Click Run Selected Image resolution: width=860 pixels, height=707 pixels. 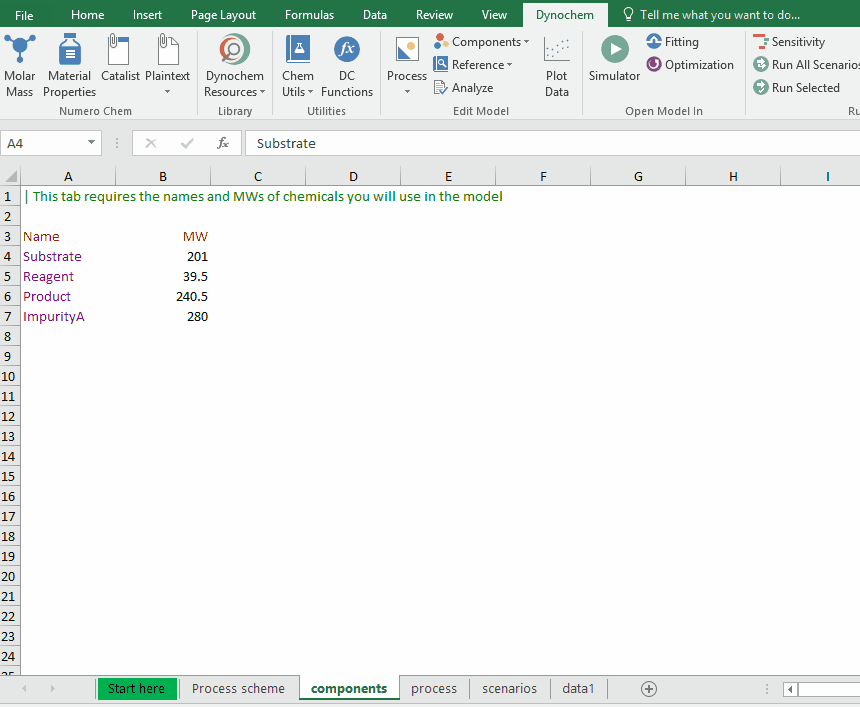point(797,88)
